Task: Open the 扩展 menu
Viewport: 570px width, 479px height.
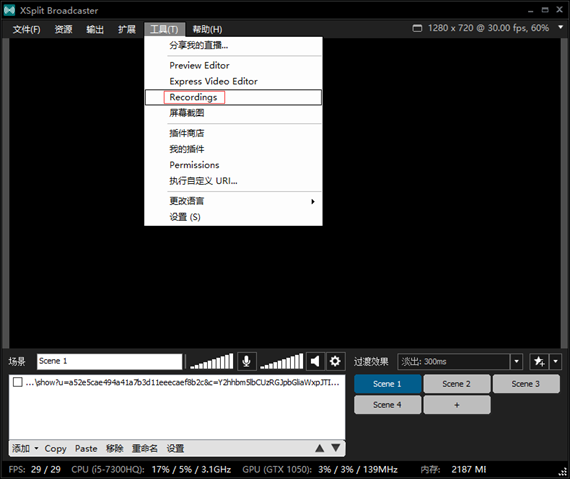Action: point(127,29)
